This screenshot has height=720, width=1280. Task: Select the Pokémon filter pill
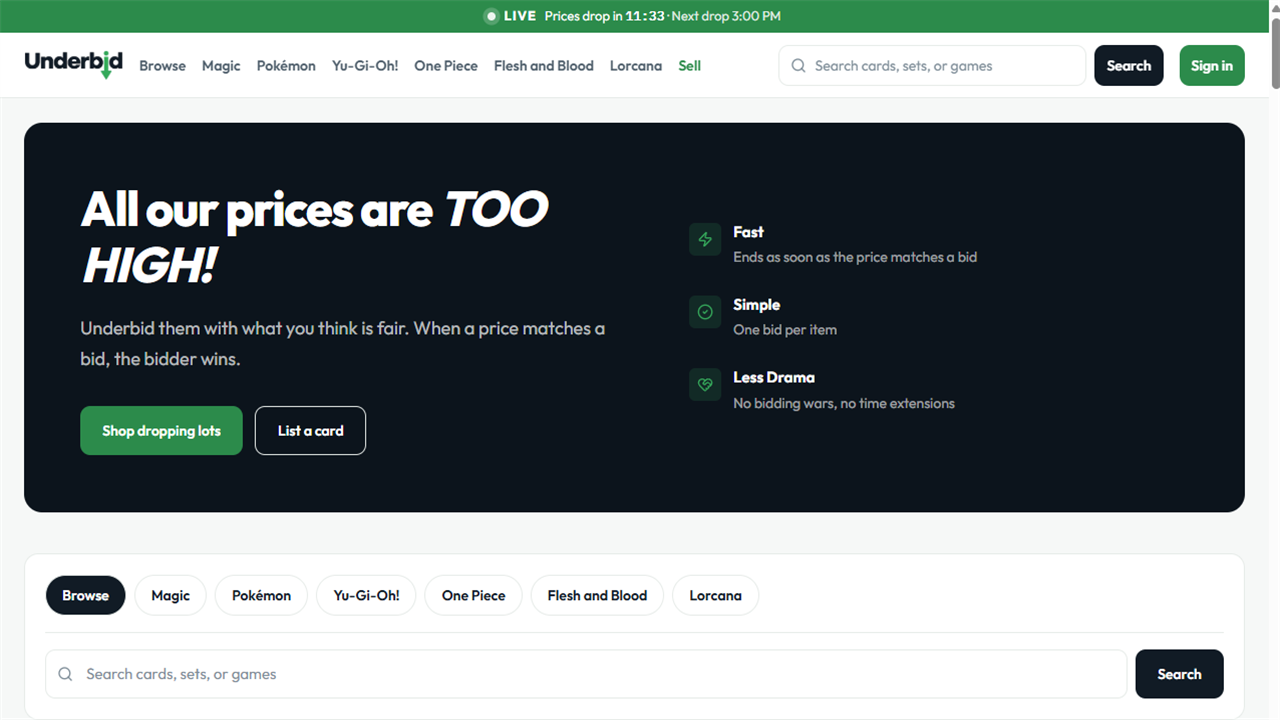tap(261, 595)
